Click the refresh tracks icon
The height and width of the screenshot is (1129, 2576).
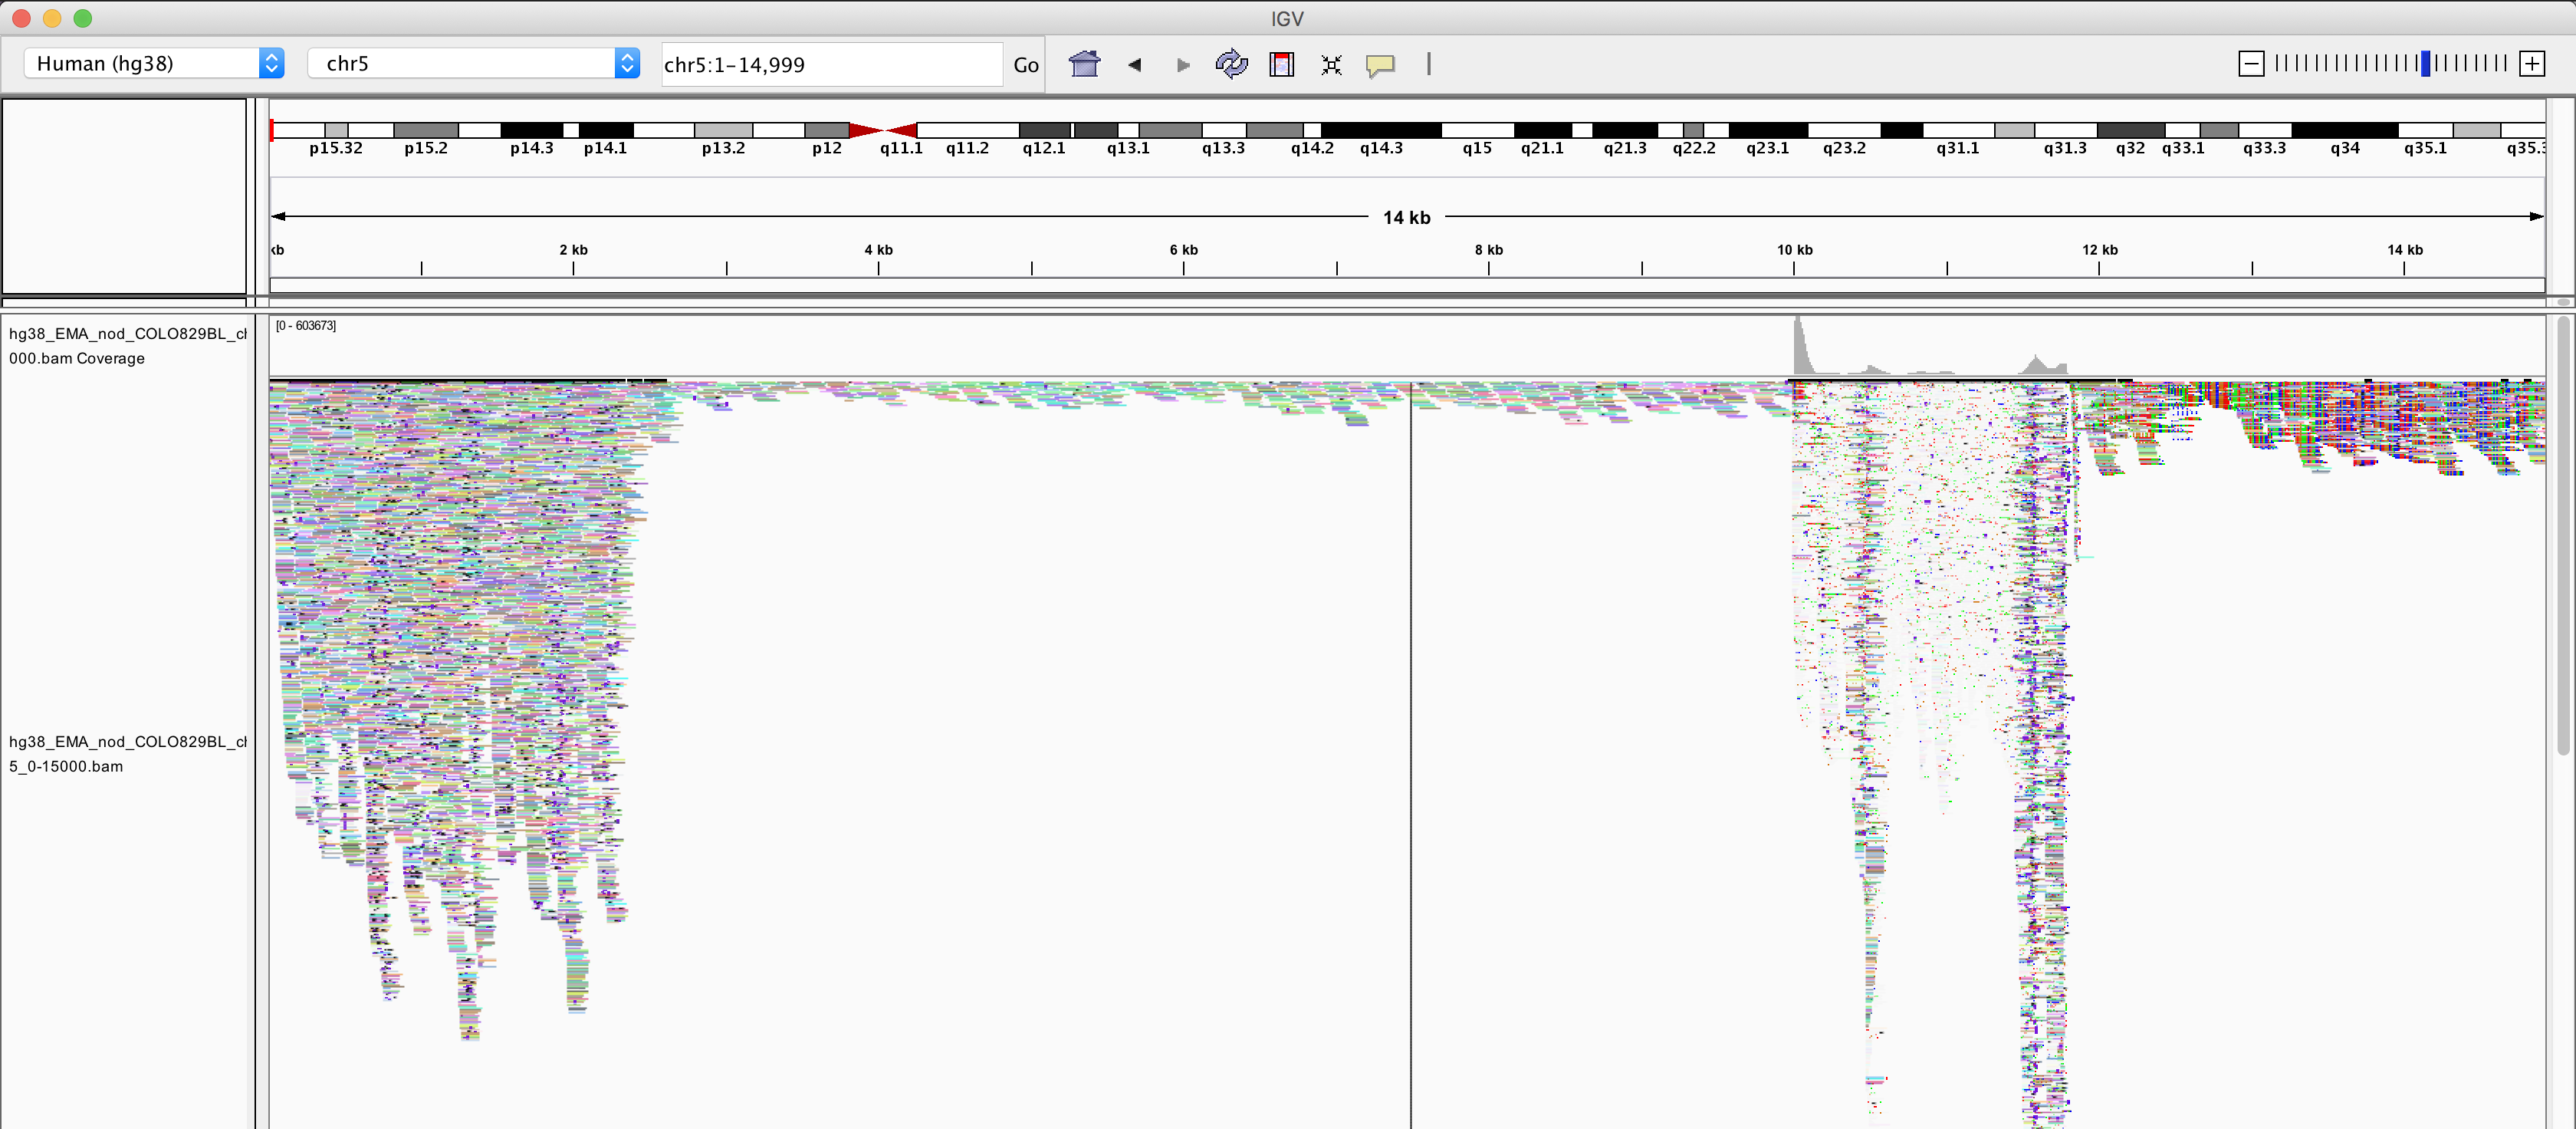[x=1231, y=64]
